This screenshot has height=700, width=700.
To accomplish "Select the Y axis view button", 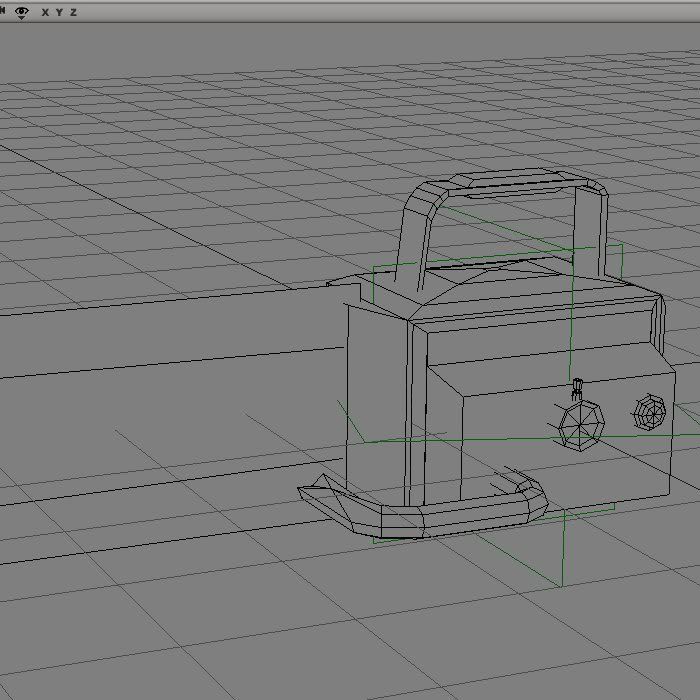I will pos(59,12).
